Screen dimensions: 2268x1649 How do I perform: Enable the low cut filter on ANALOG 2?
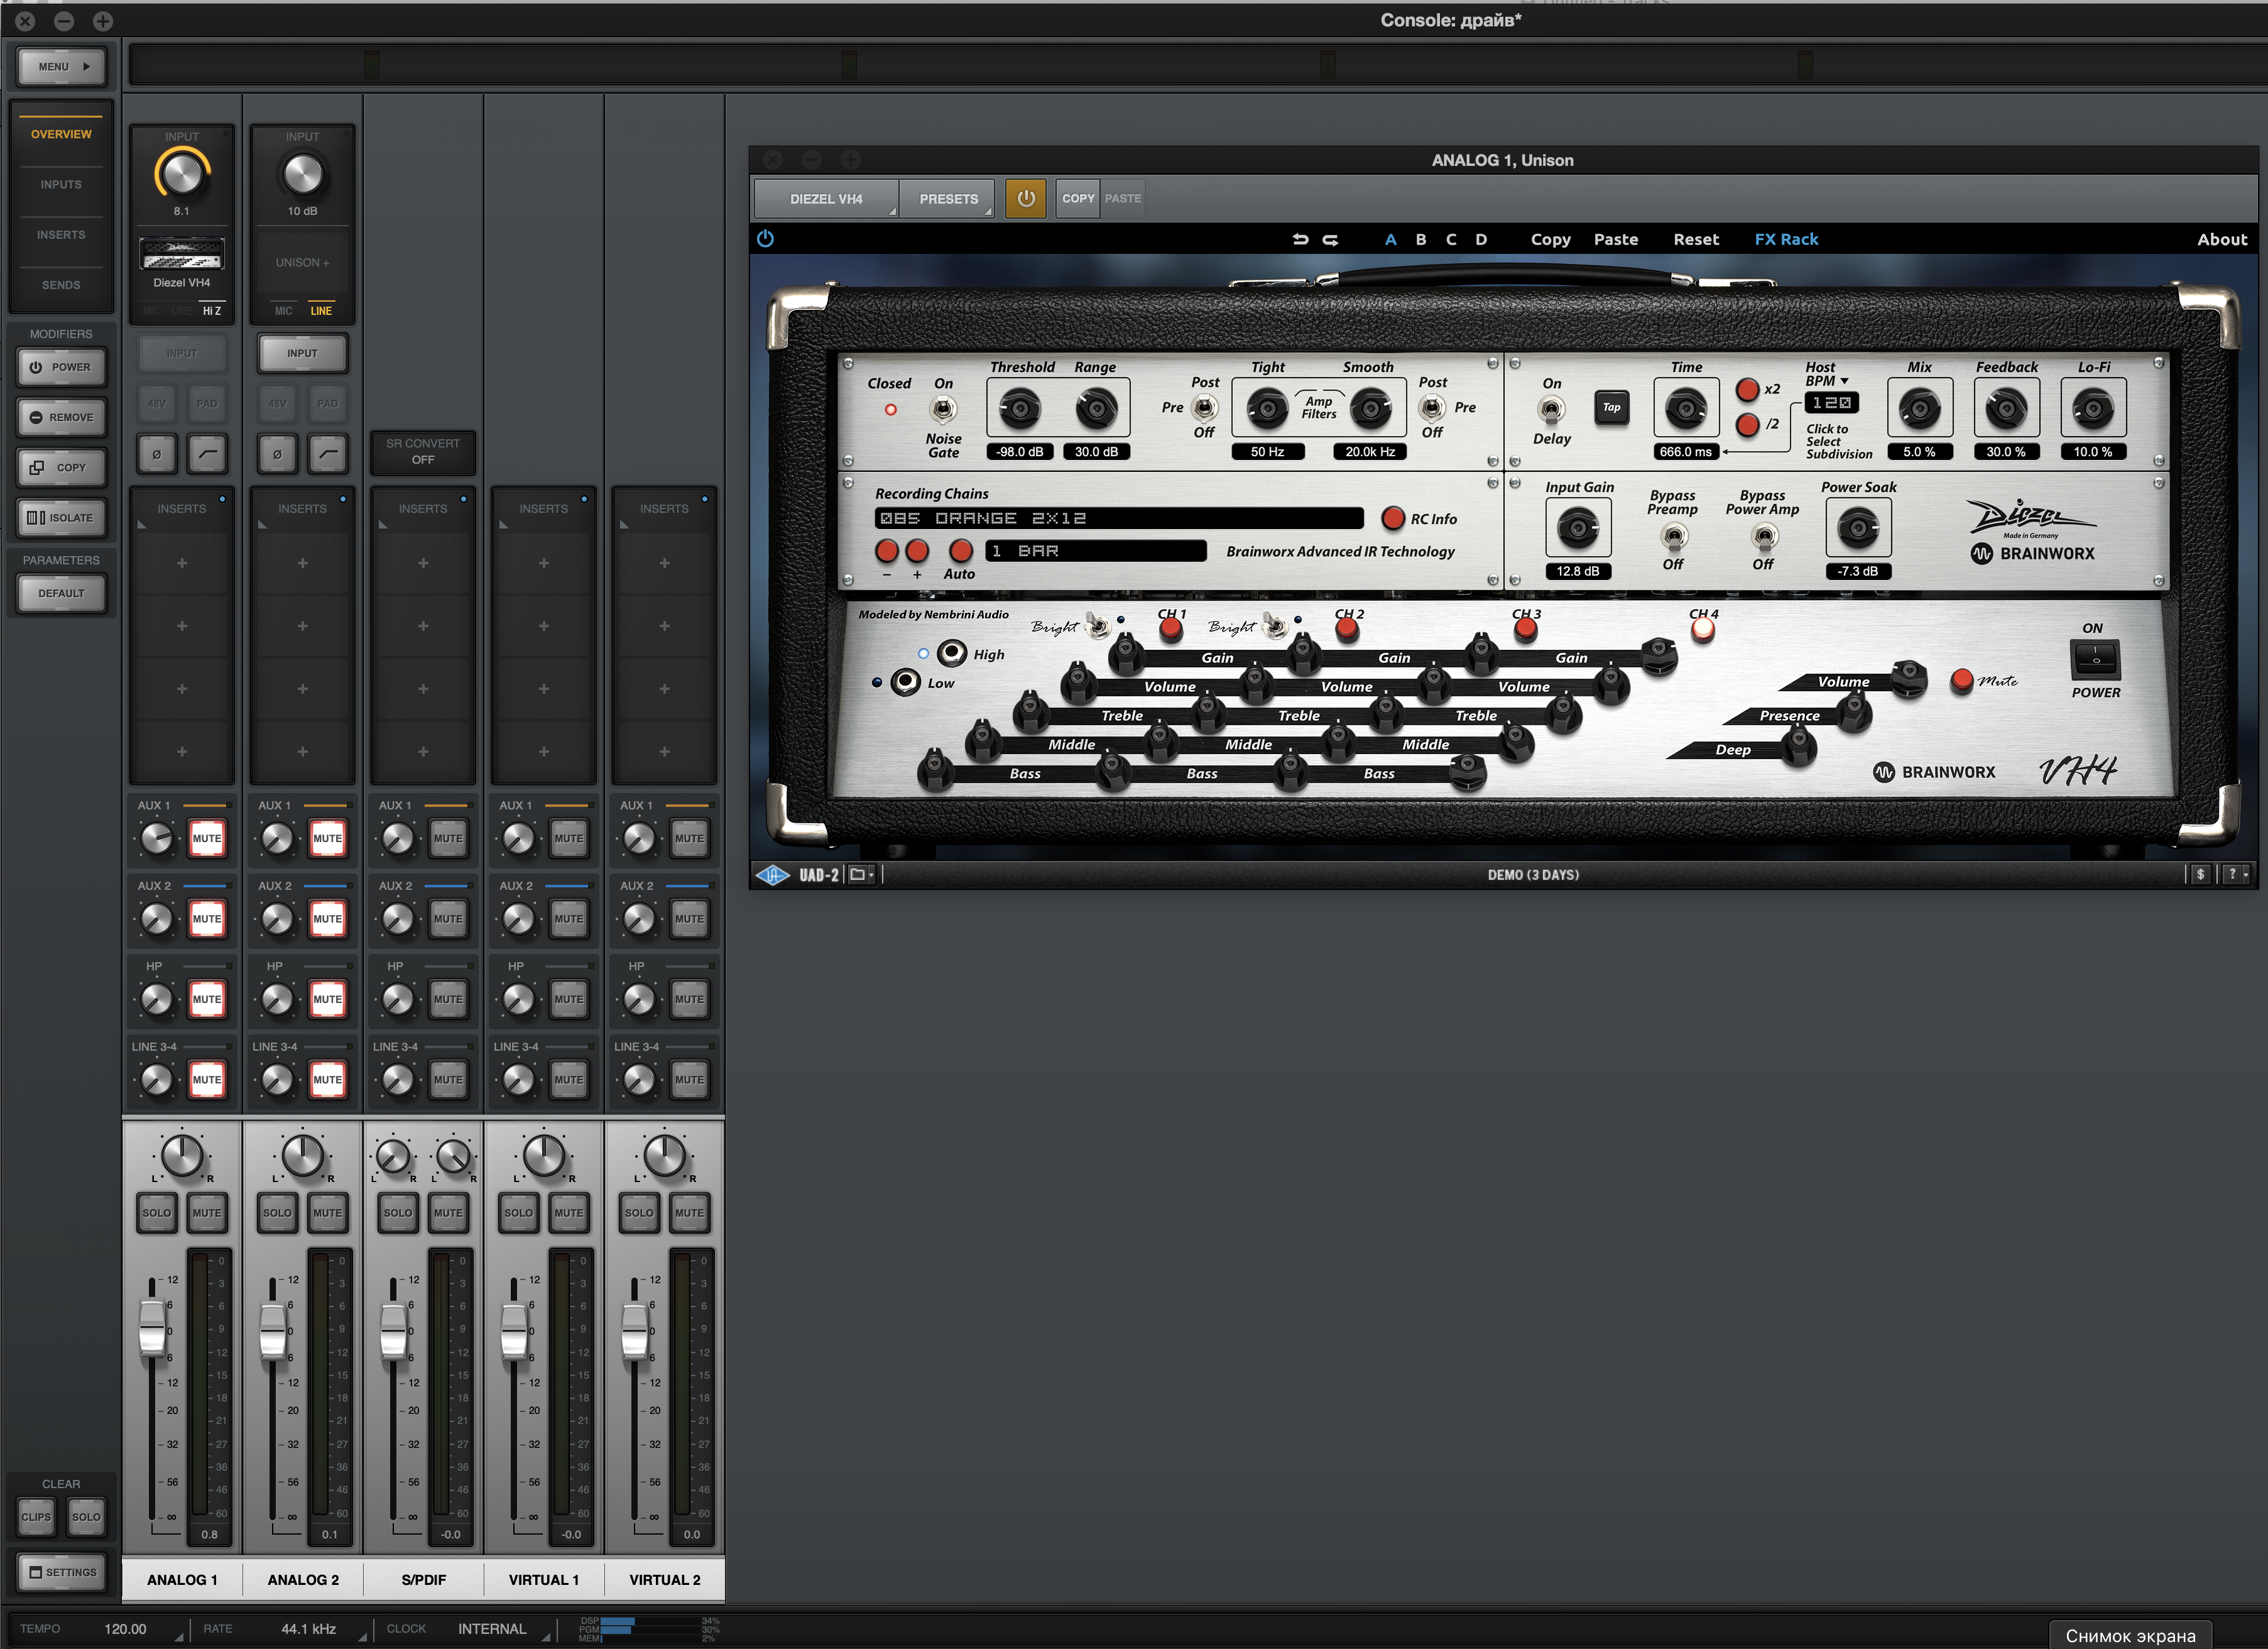(328, 454)
